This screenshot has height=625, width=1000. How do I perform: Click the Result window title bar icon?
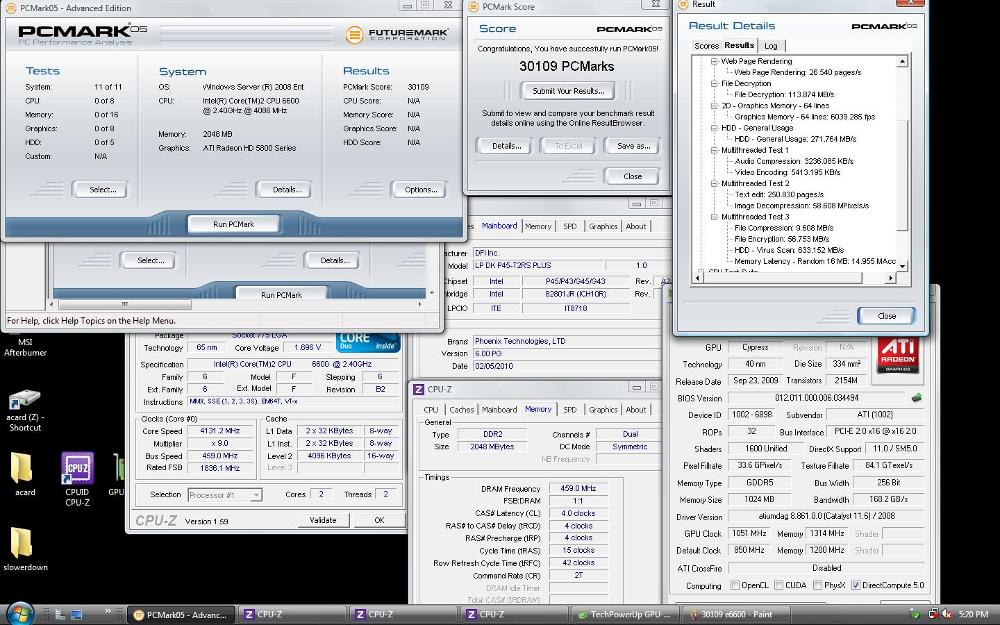682,4
